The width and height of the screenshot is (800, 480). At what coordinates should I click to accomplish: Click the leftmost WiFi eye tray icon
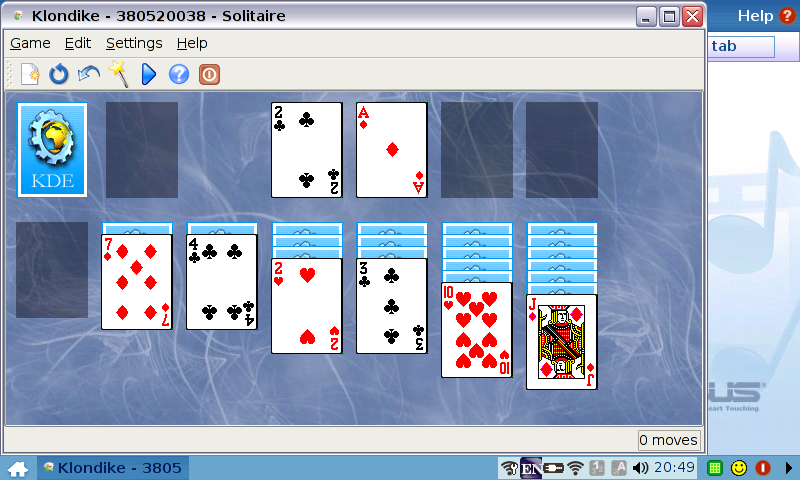pos(509,468)
